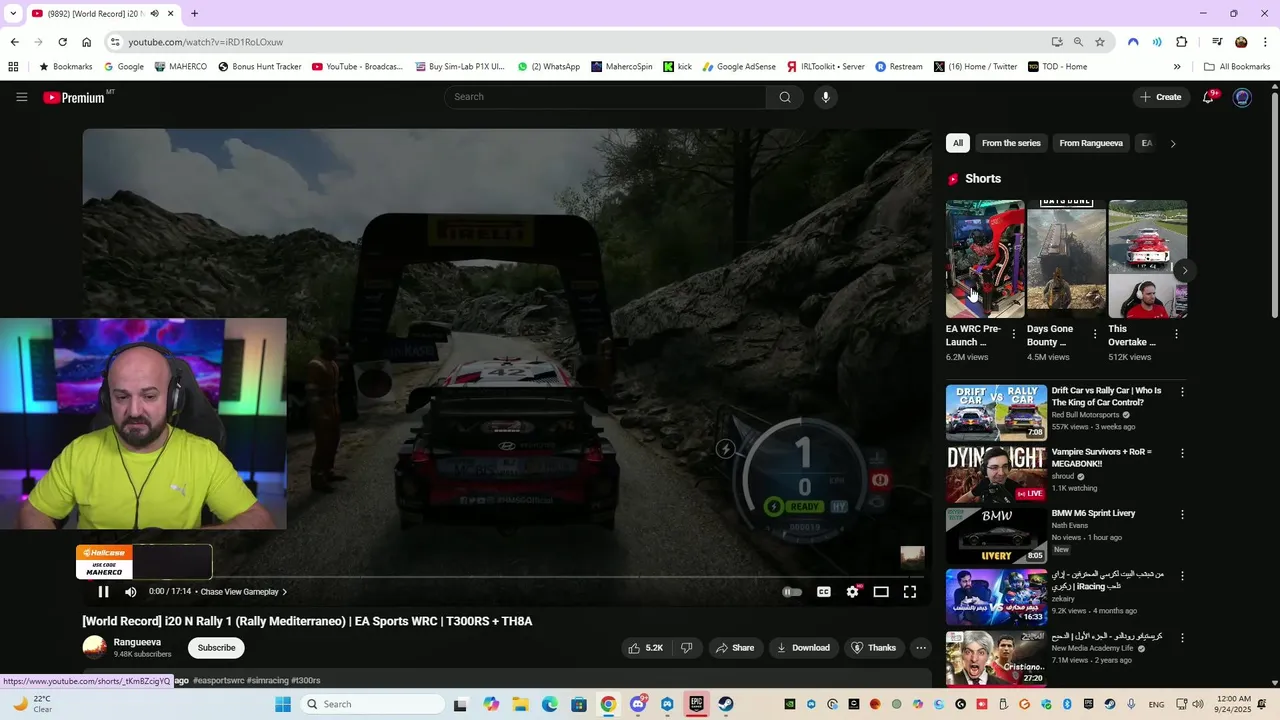Open the account avatar menu
Viewport: 1280px width, 720px height.
1242,97
